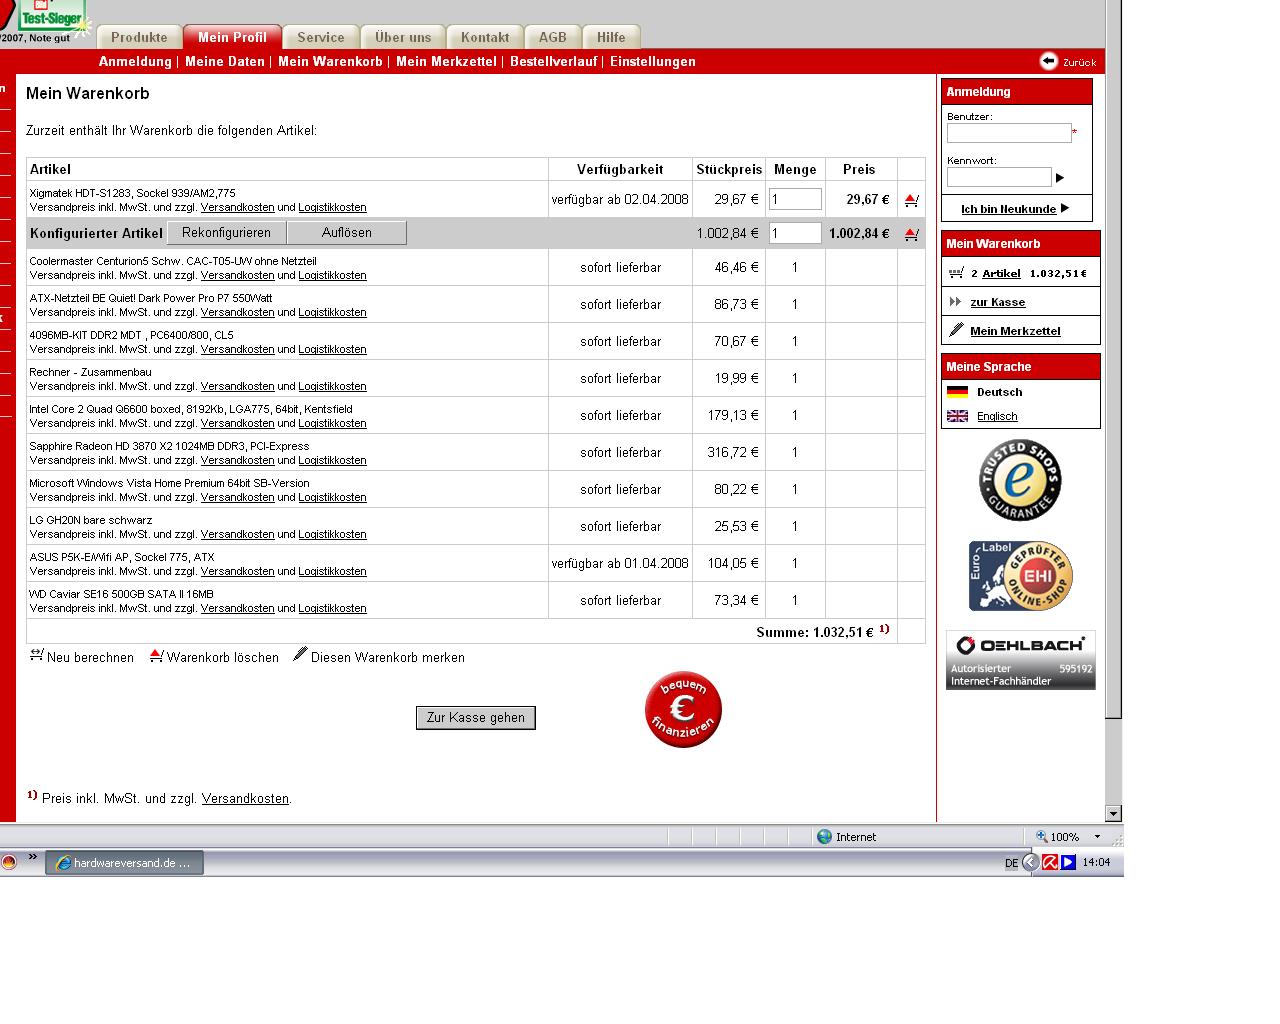Viewport: 1280px width, 1024px height.
Task: Open the Produkte tab
Action: [x=139, y=37]
